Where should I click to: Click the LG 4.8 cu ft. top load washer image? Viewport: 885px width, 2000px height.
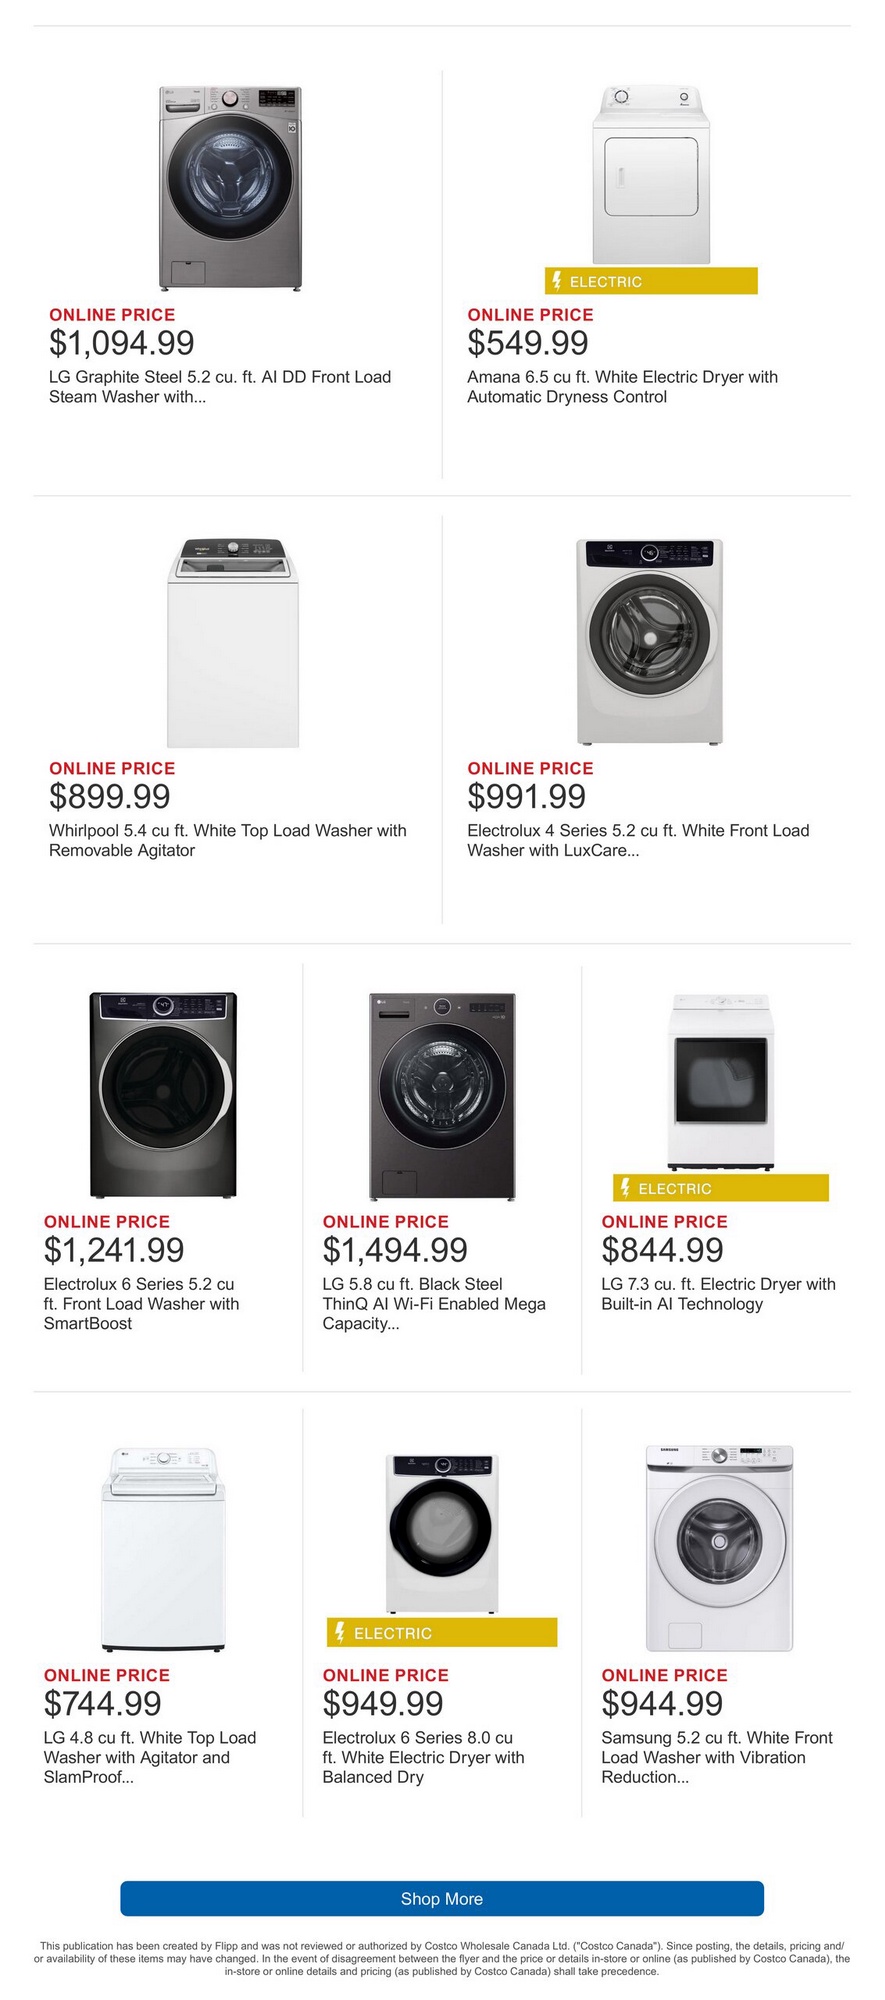click(x=164, y=1549)
